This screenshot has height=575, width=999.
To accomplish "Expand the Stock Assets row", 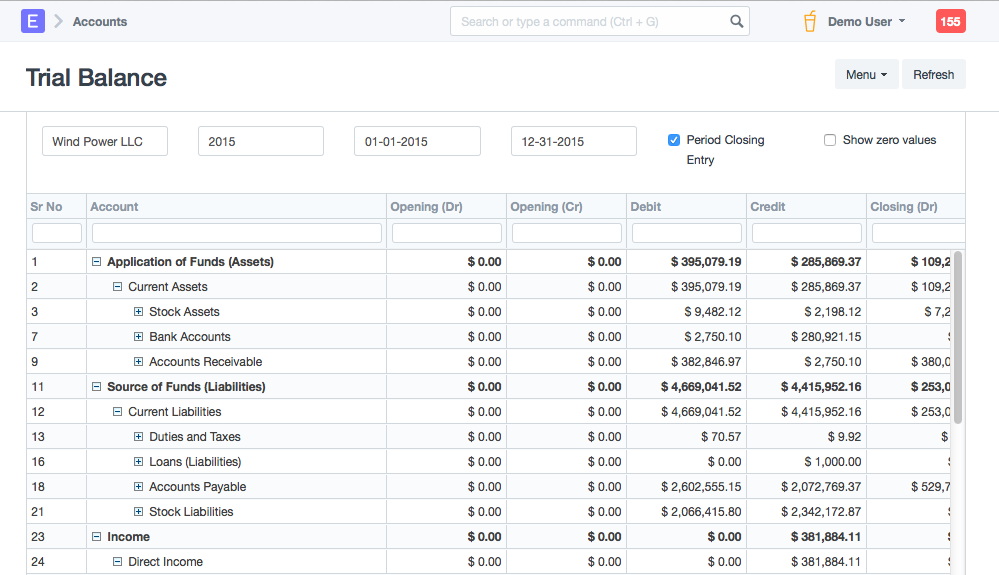I will pyautogui.click(x=139, y=312).
